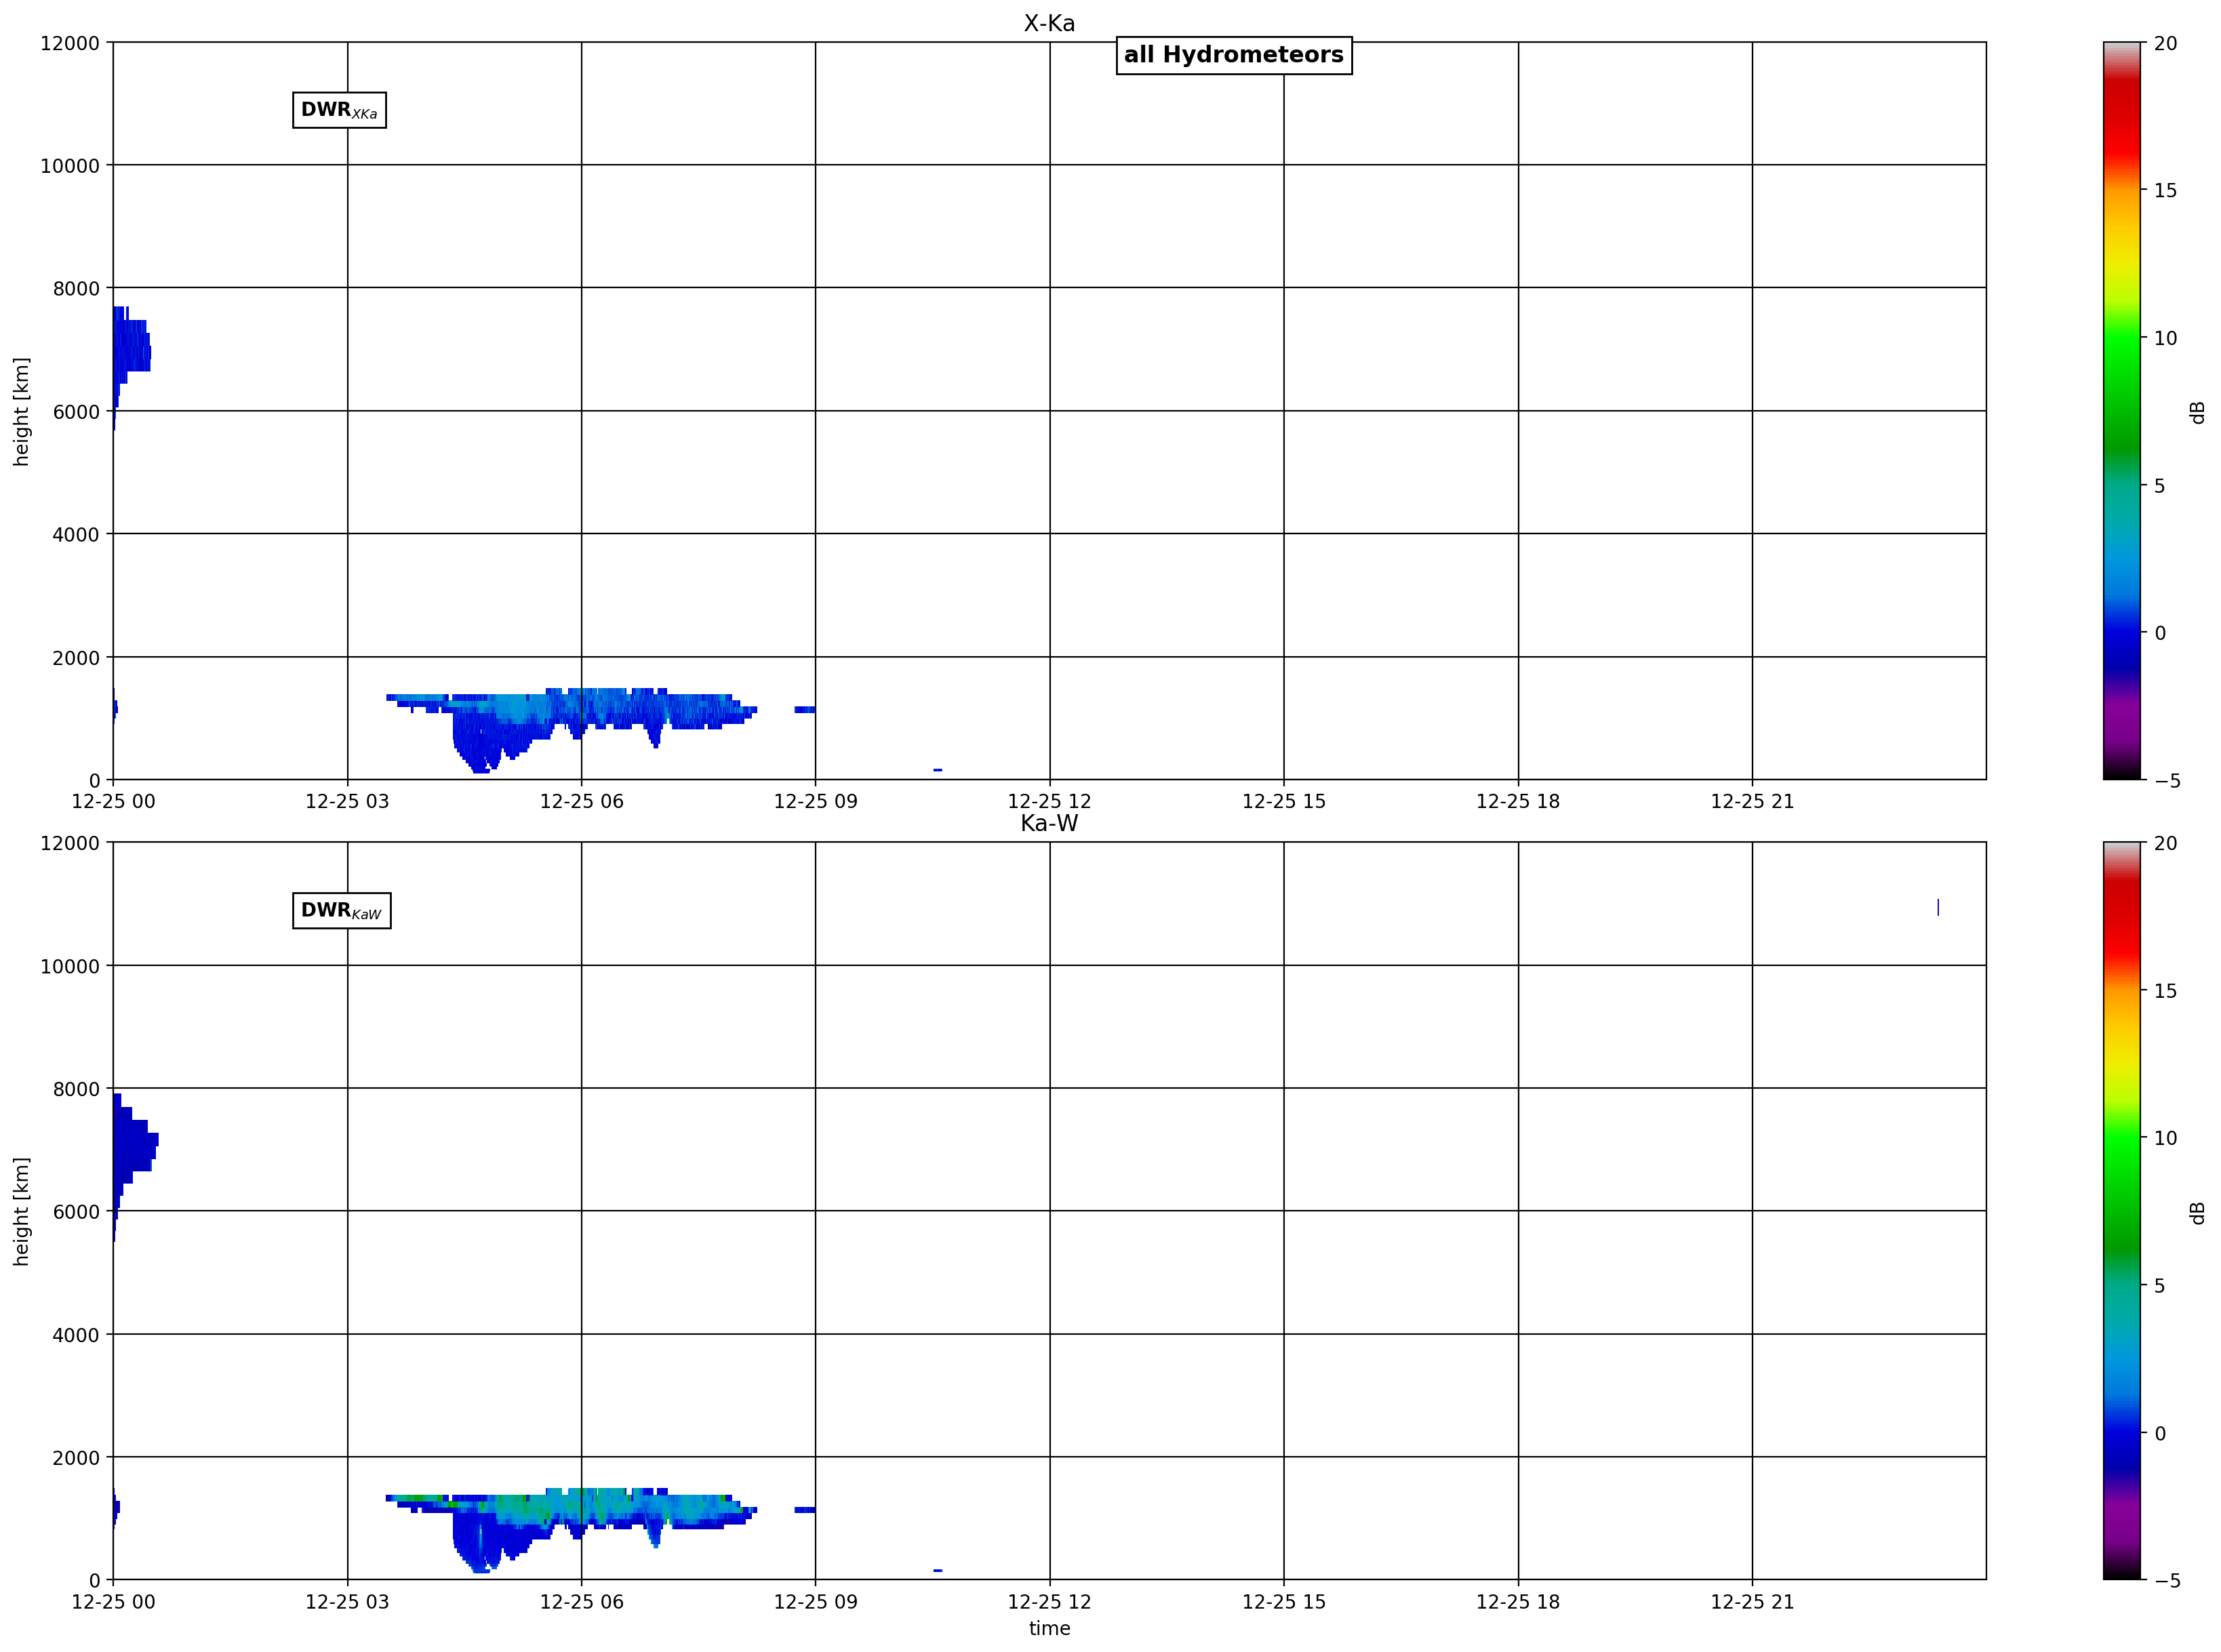The image size is (2221, 1652).
Task: Click the "Ka-W" plot title
Action: click(x=1049, y=823)
